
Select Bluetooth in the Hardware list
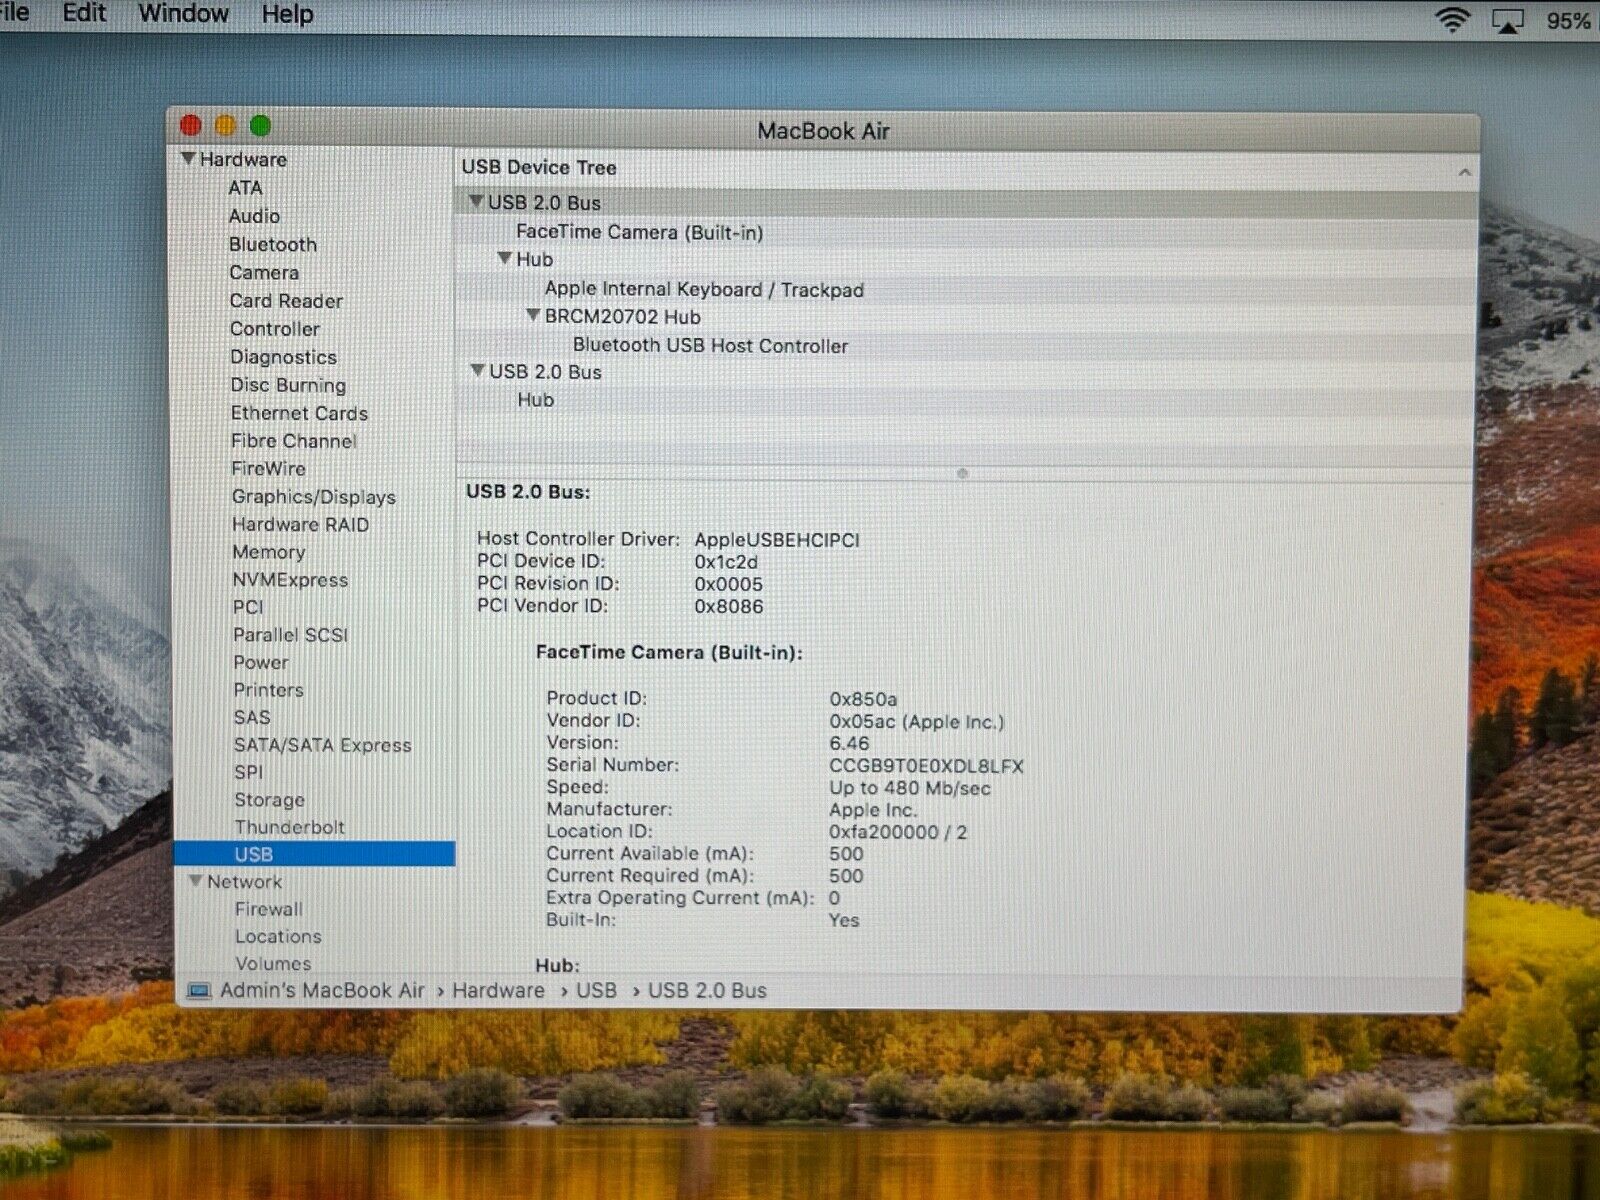tap(273, 244)
